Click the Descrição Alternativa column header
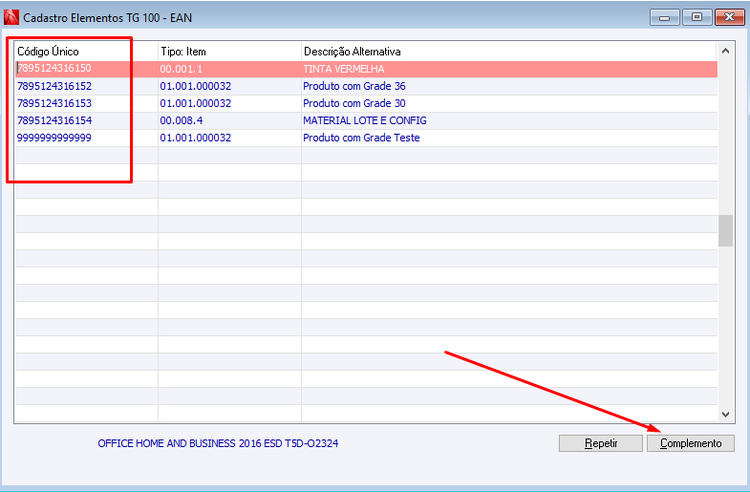Viewport: 750px width, 492px height. 352,51
